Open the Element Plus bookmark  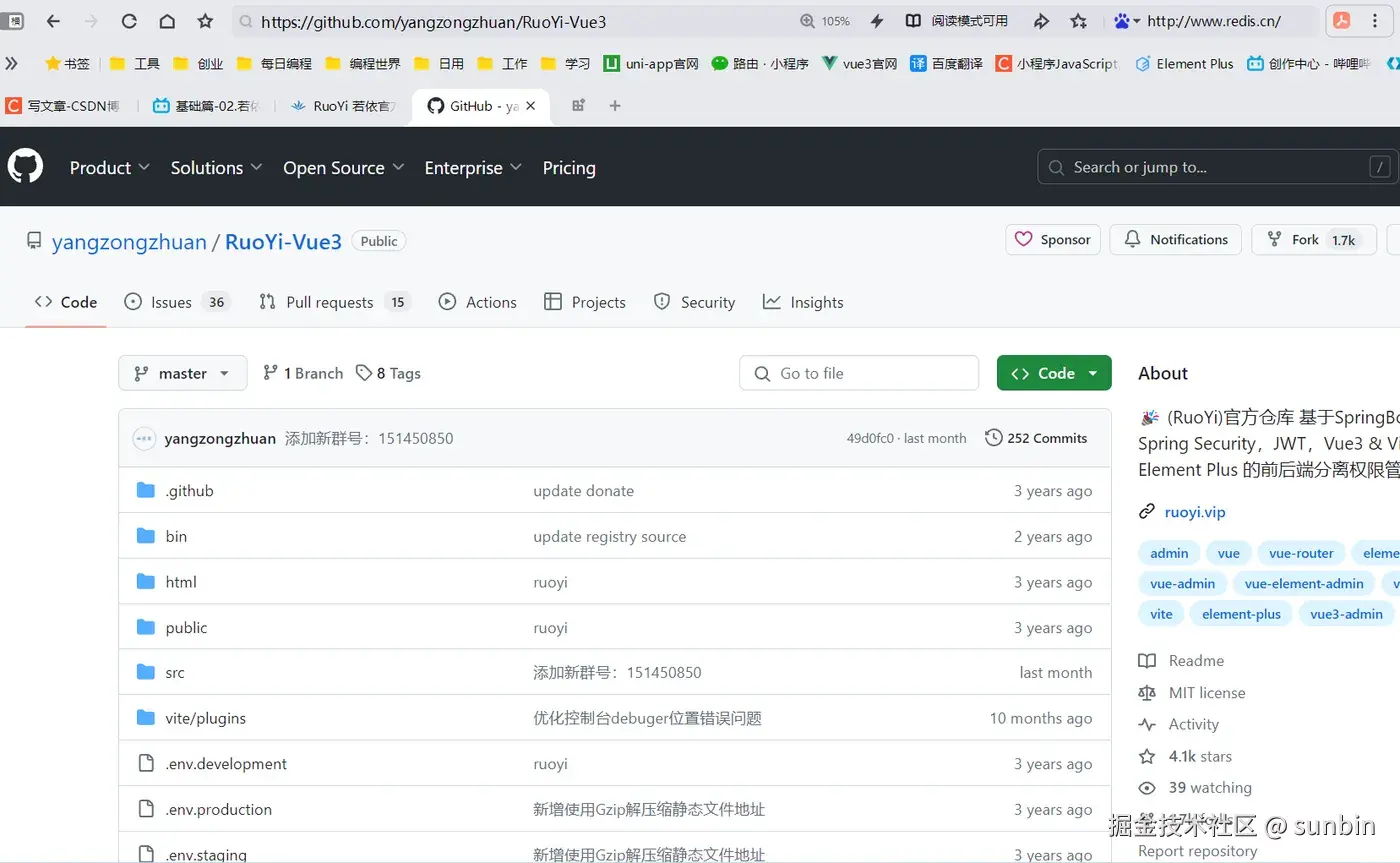[1185, 63]
